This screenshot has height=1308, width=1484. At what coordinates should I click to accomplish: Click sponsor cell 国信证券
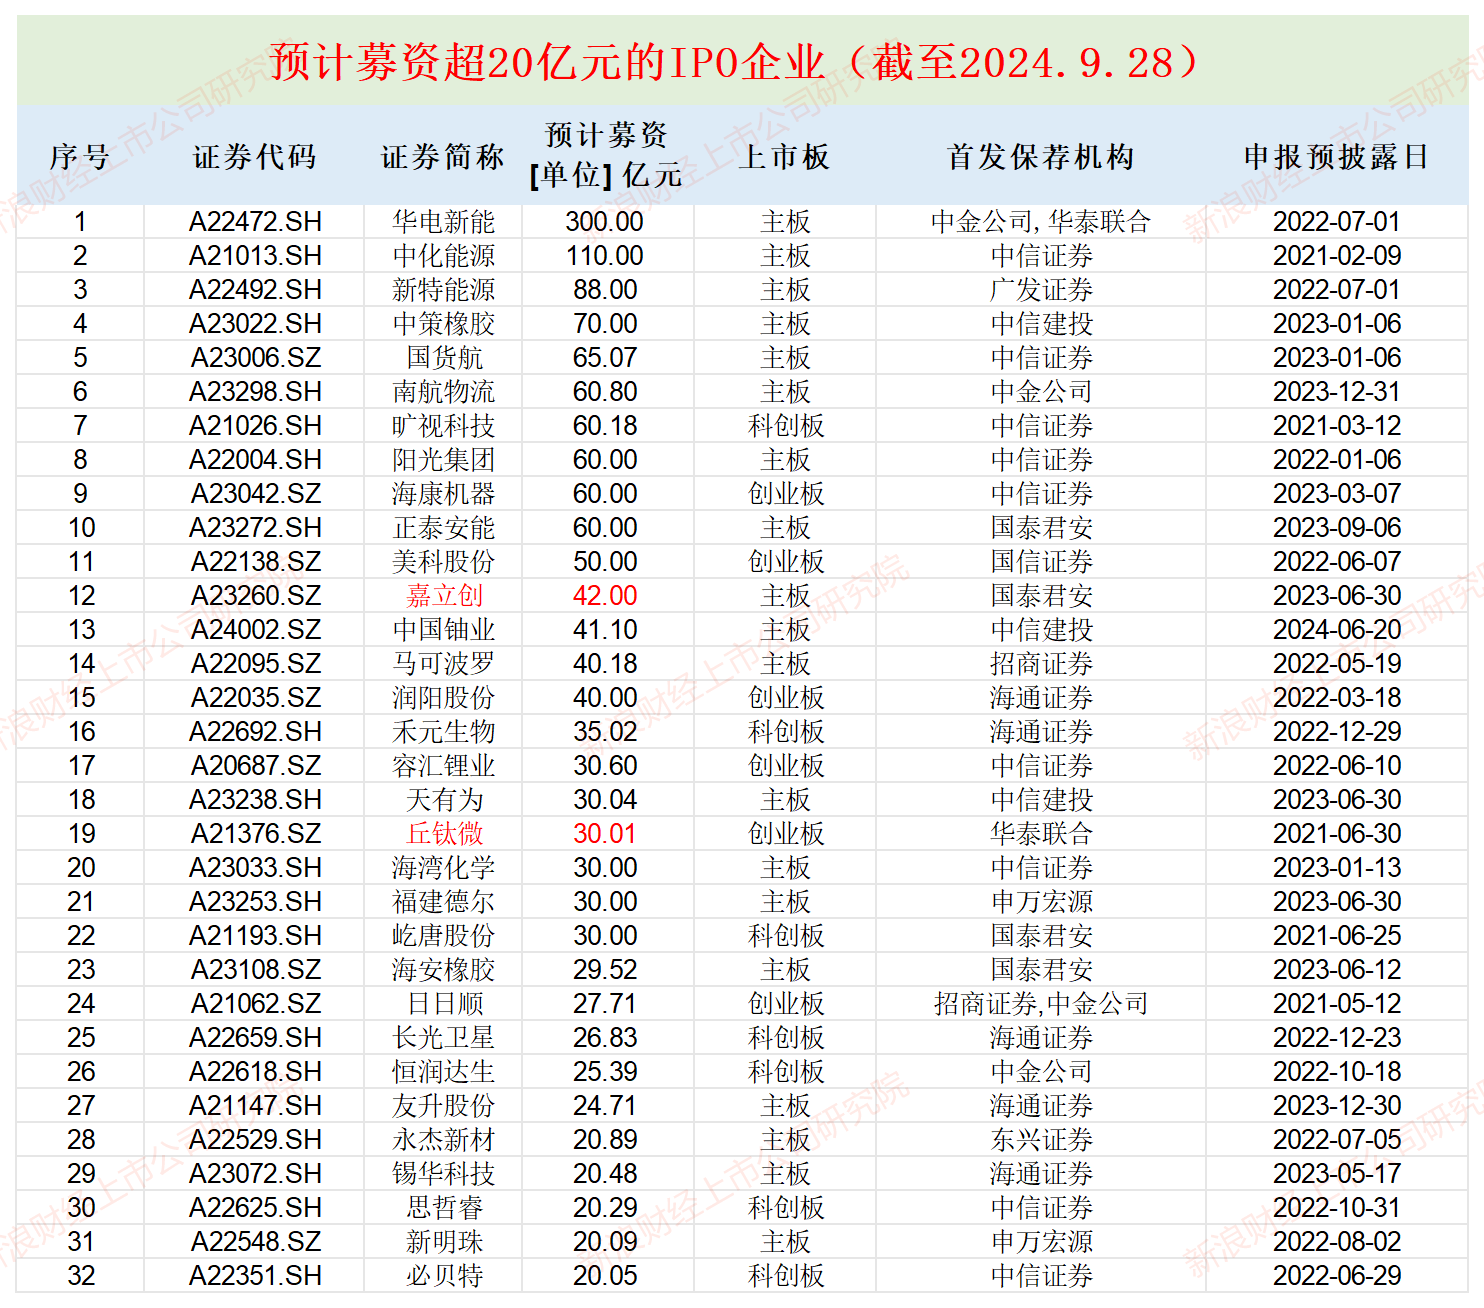pyautogui.click(x=1041, y=562)
